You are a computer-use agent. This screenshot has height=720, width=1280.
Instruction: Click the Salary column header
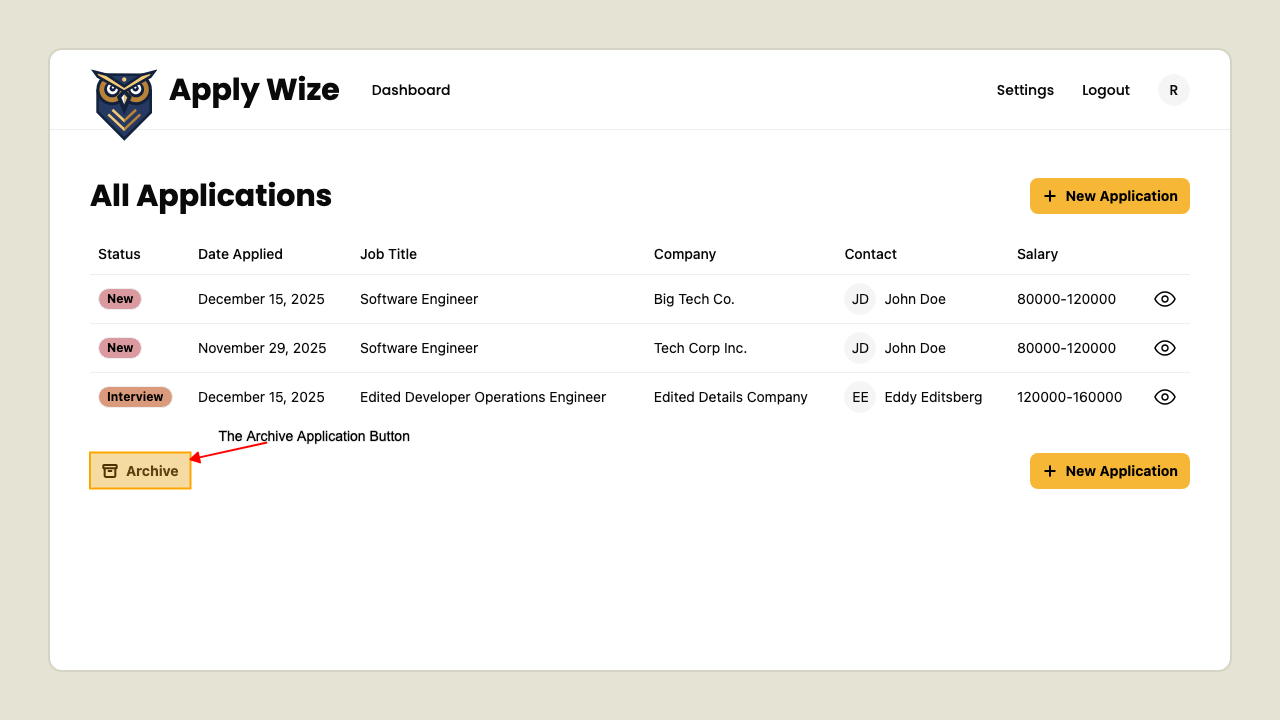pos(1037,254)
